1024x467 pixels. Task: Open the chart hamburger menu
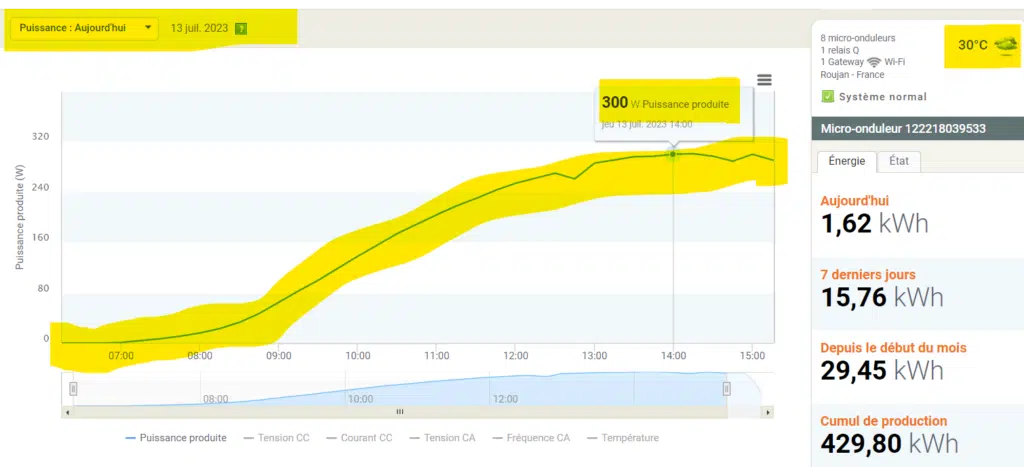[765, 80]
